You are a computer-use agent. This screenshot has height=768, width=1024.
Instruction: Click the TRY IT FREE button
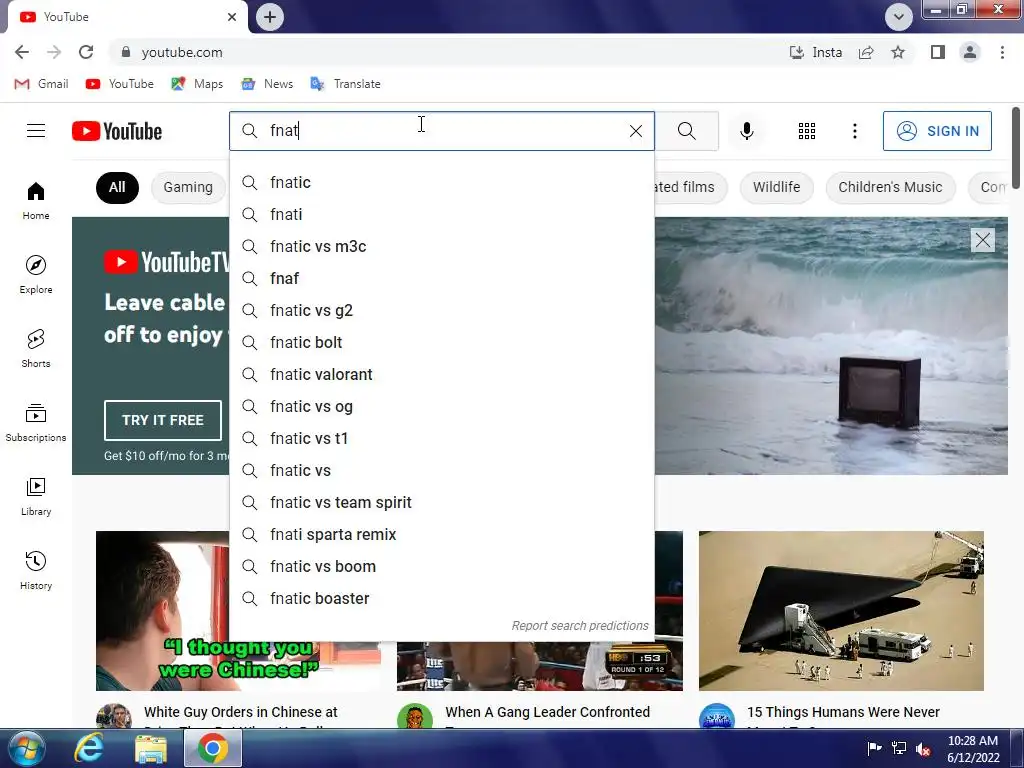[163, 420]
